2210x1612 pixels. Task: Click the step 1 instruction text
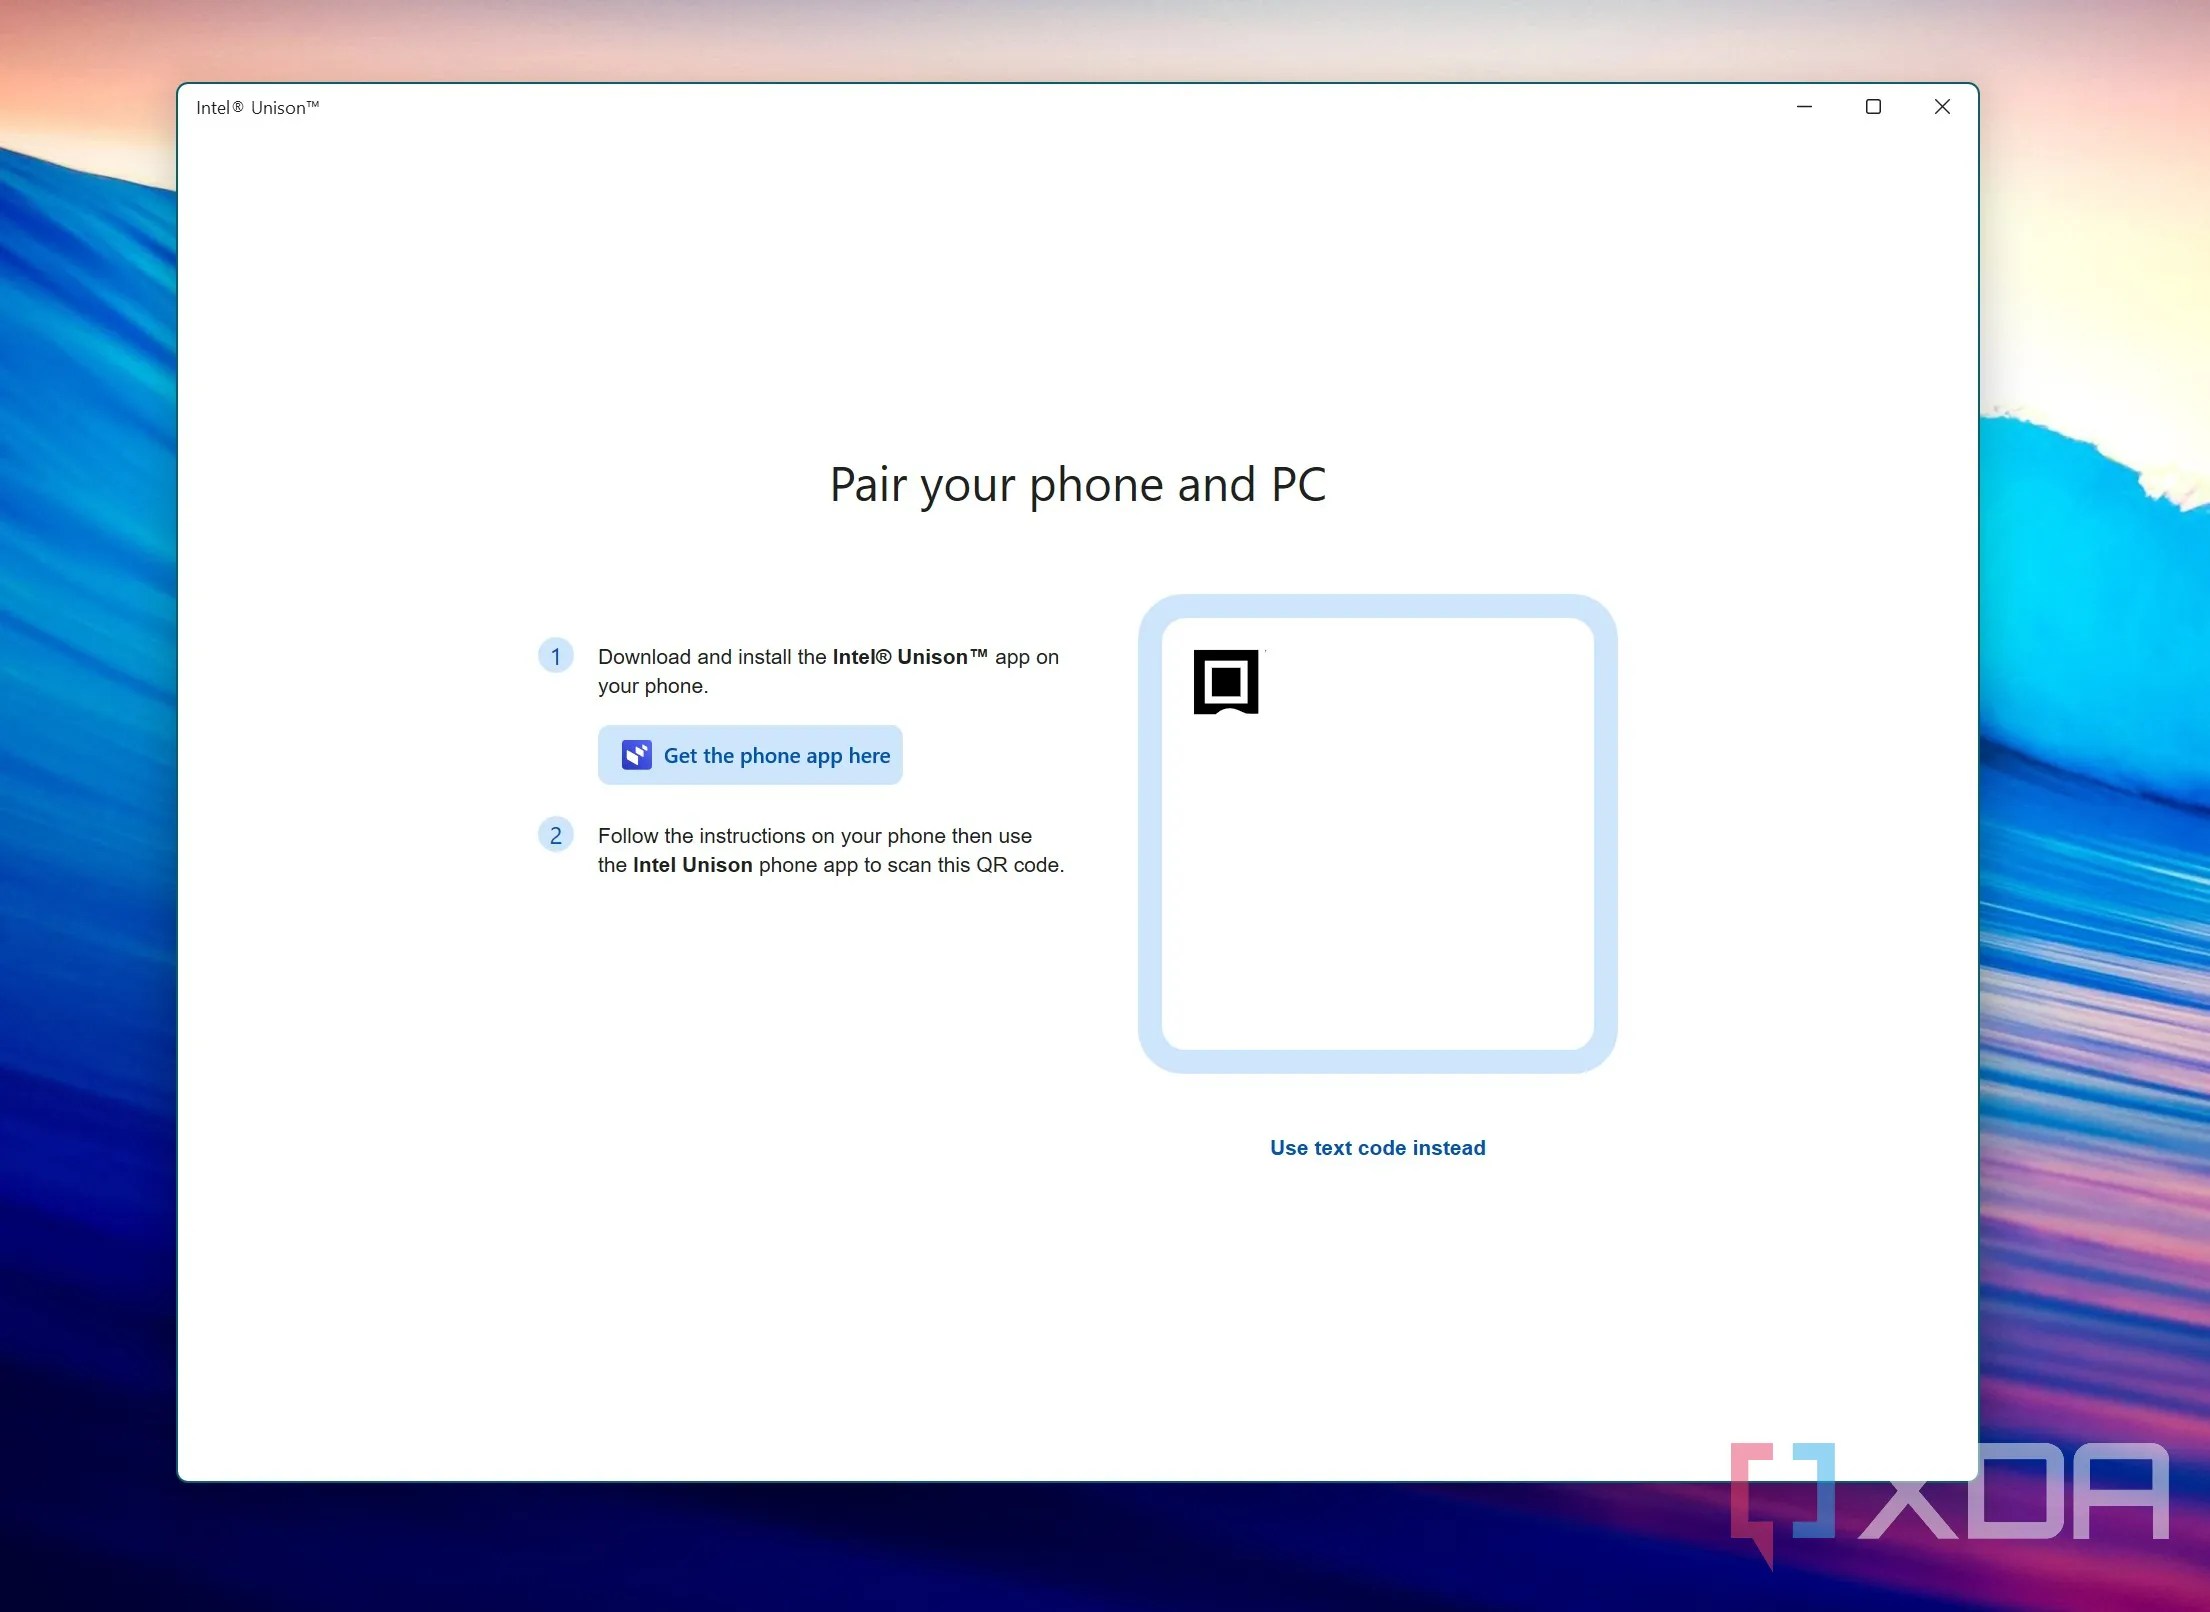click(x=828, y=671)
